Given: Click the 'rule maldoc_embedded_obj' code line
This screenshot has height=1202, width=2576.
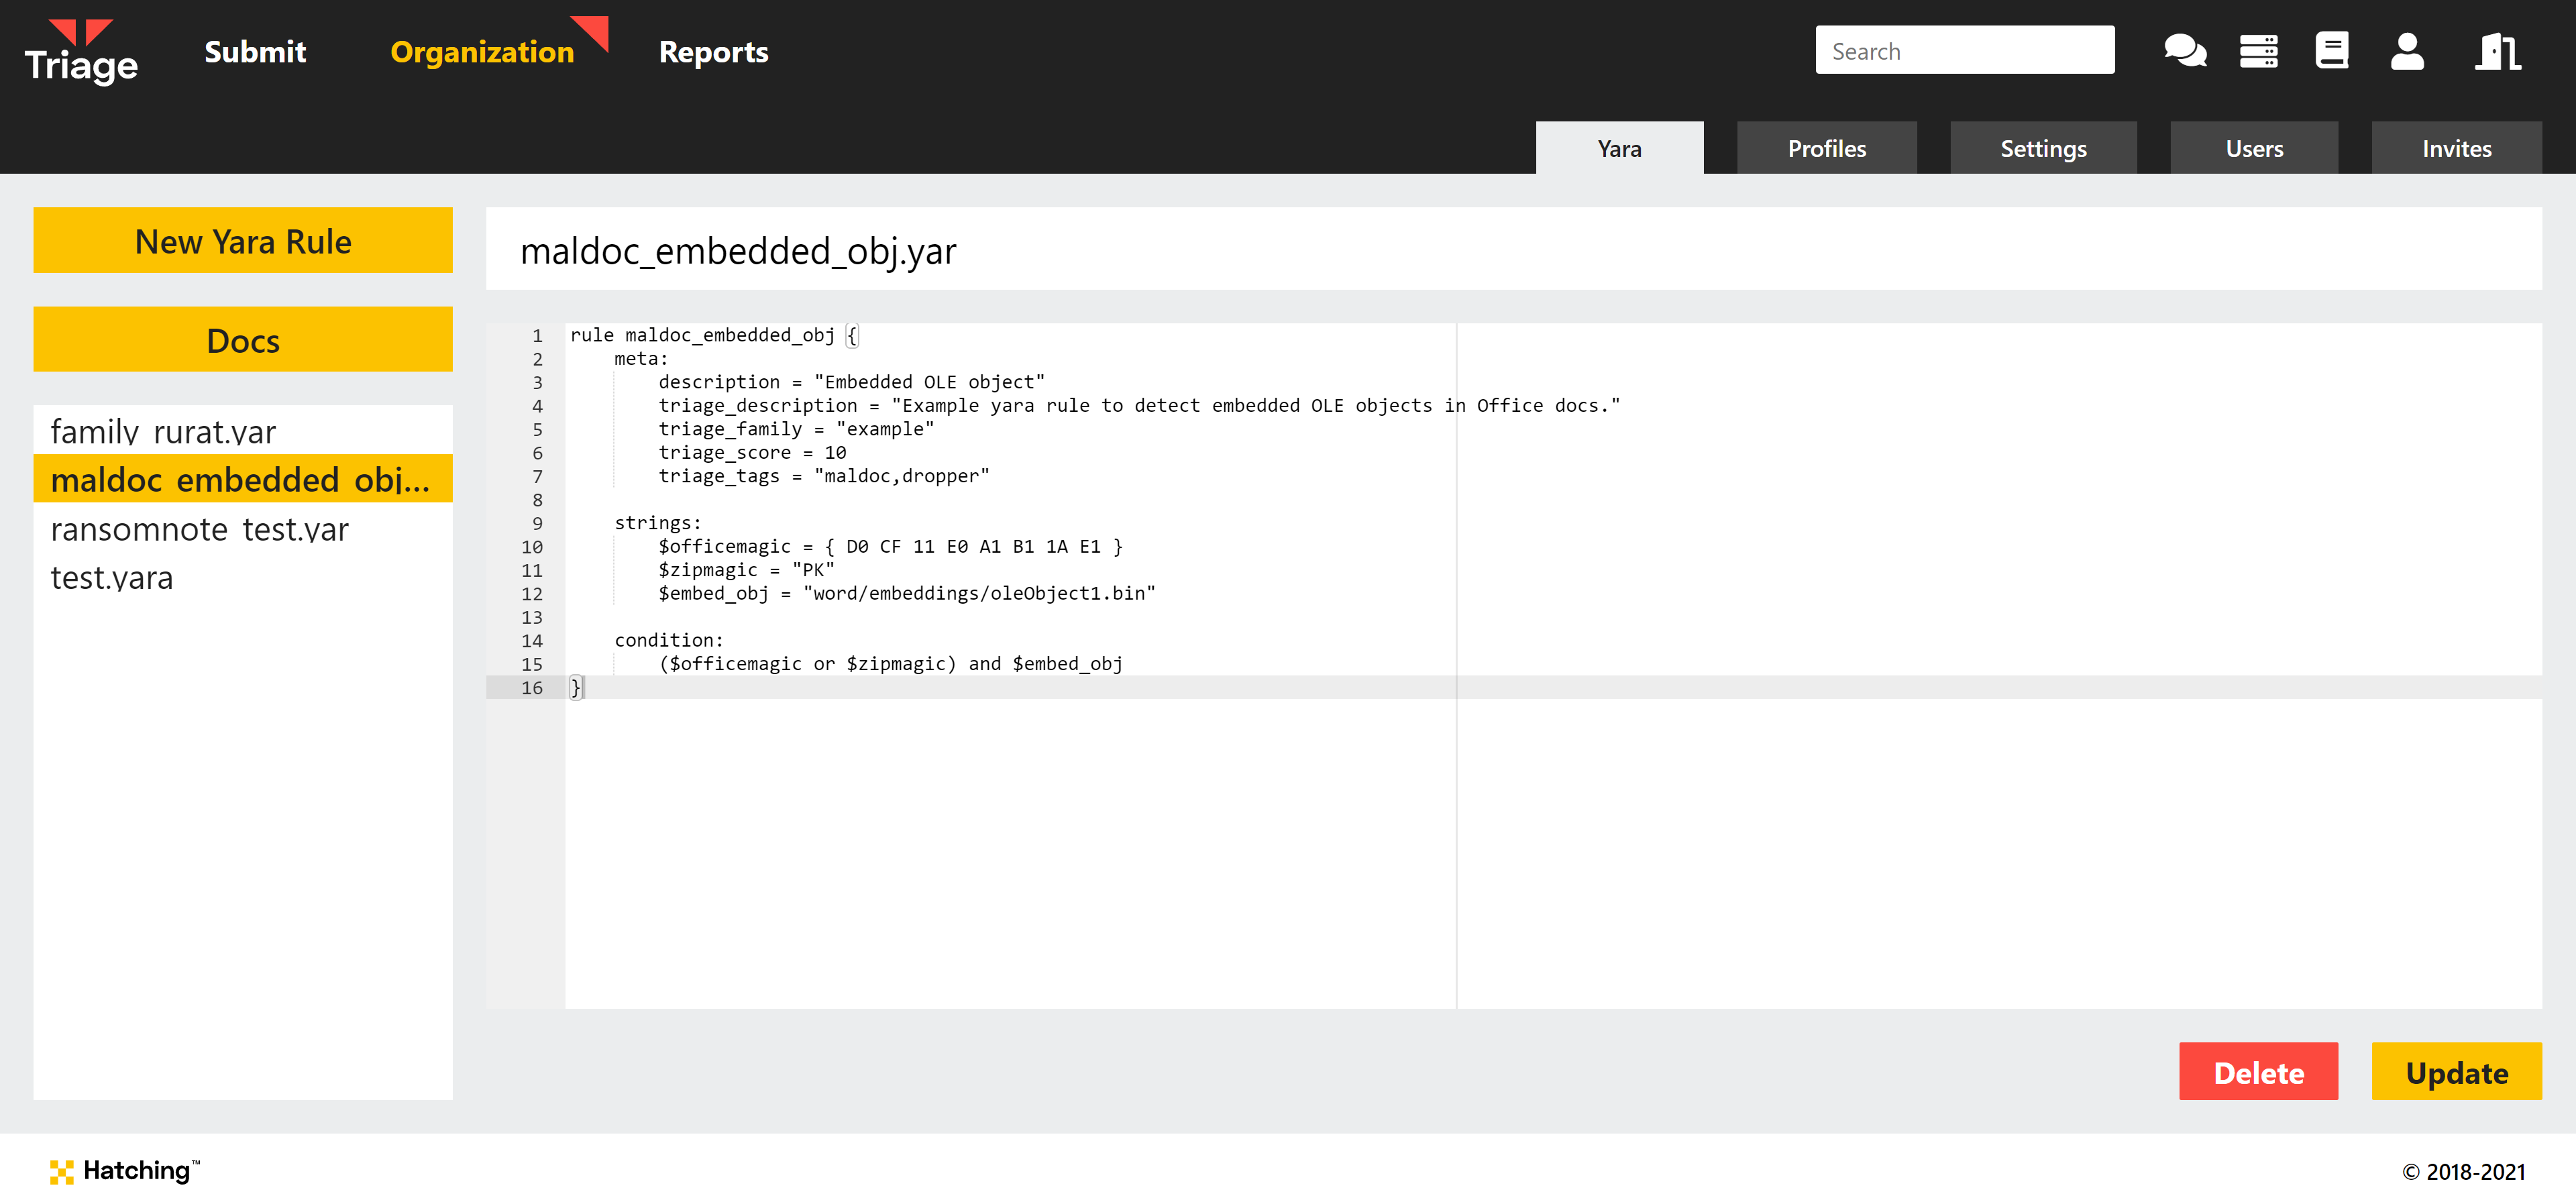Looking at the screenshot, I should (x=714, y=336).
